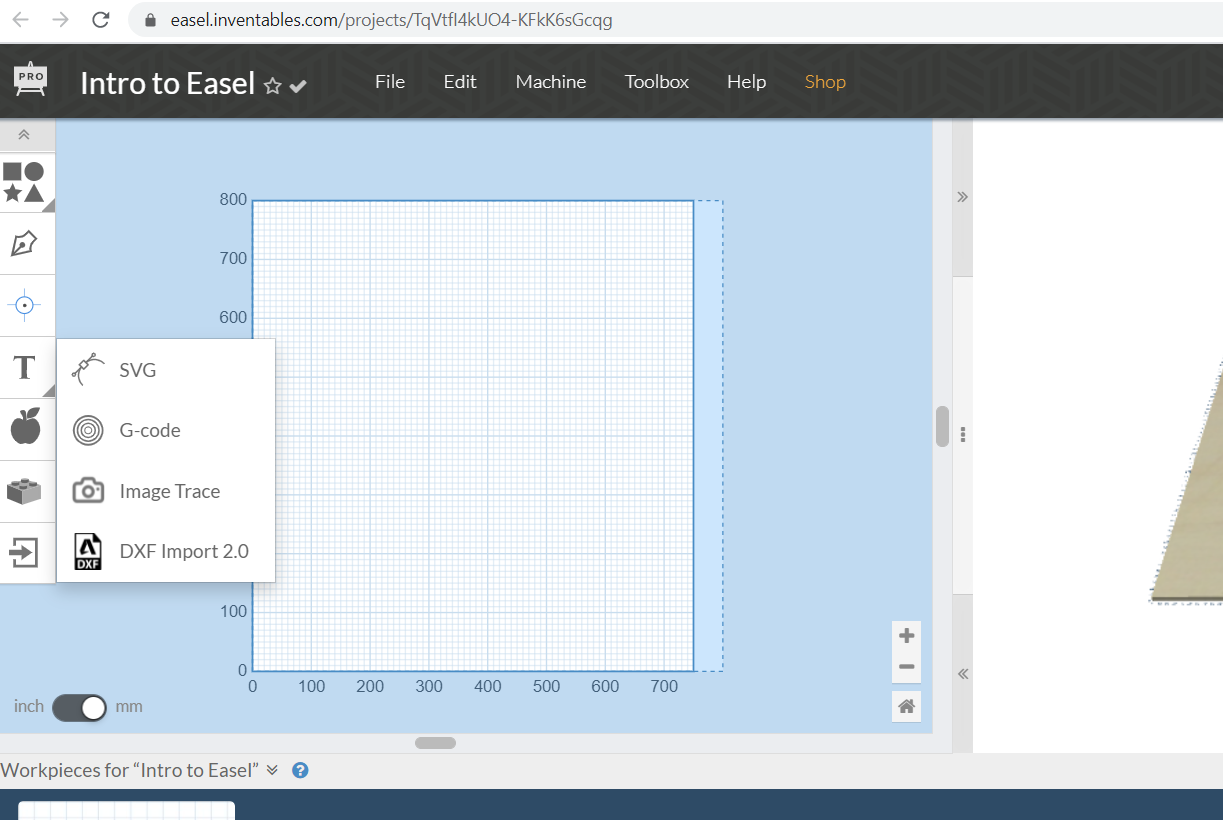This screenshot has width=1223, height=820.
Task: Click the Import arrow tool icon
Action: [x=24, y=552]
